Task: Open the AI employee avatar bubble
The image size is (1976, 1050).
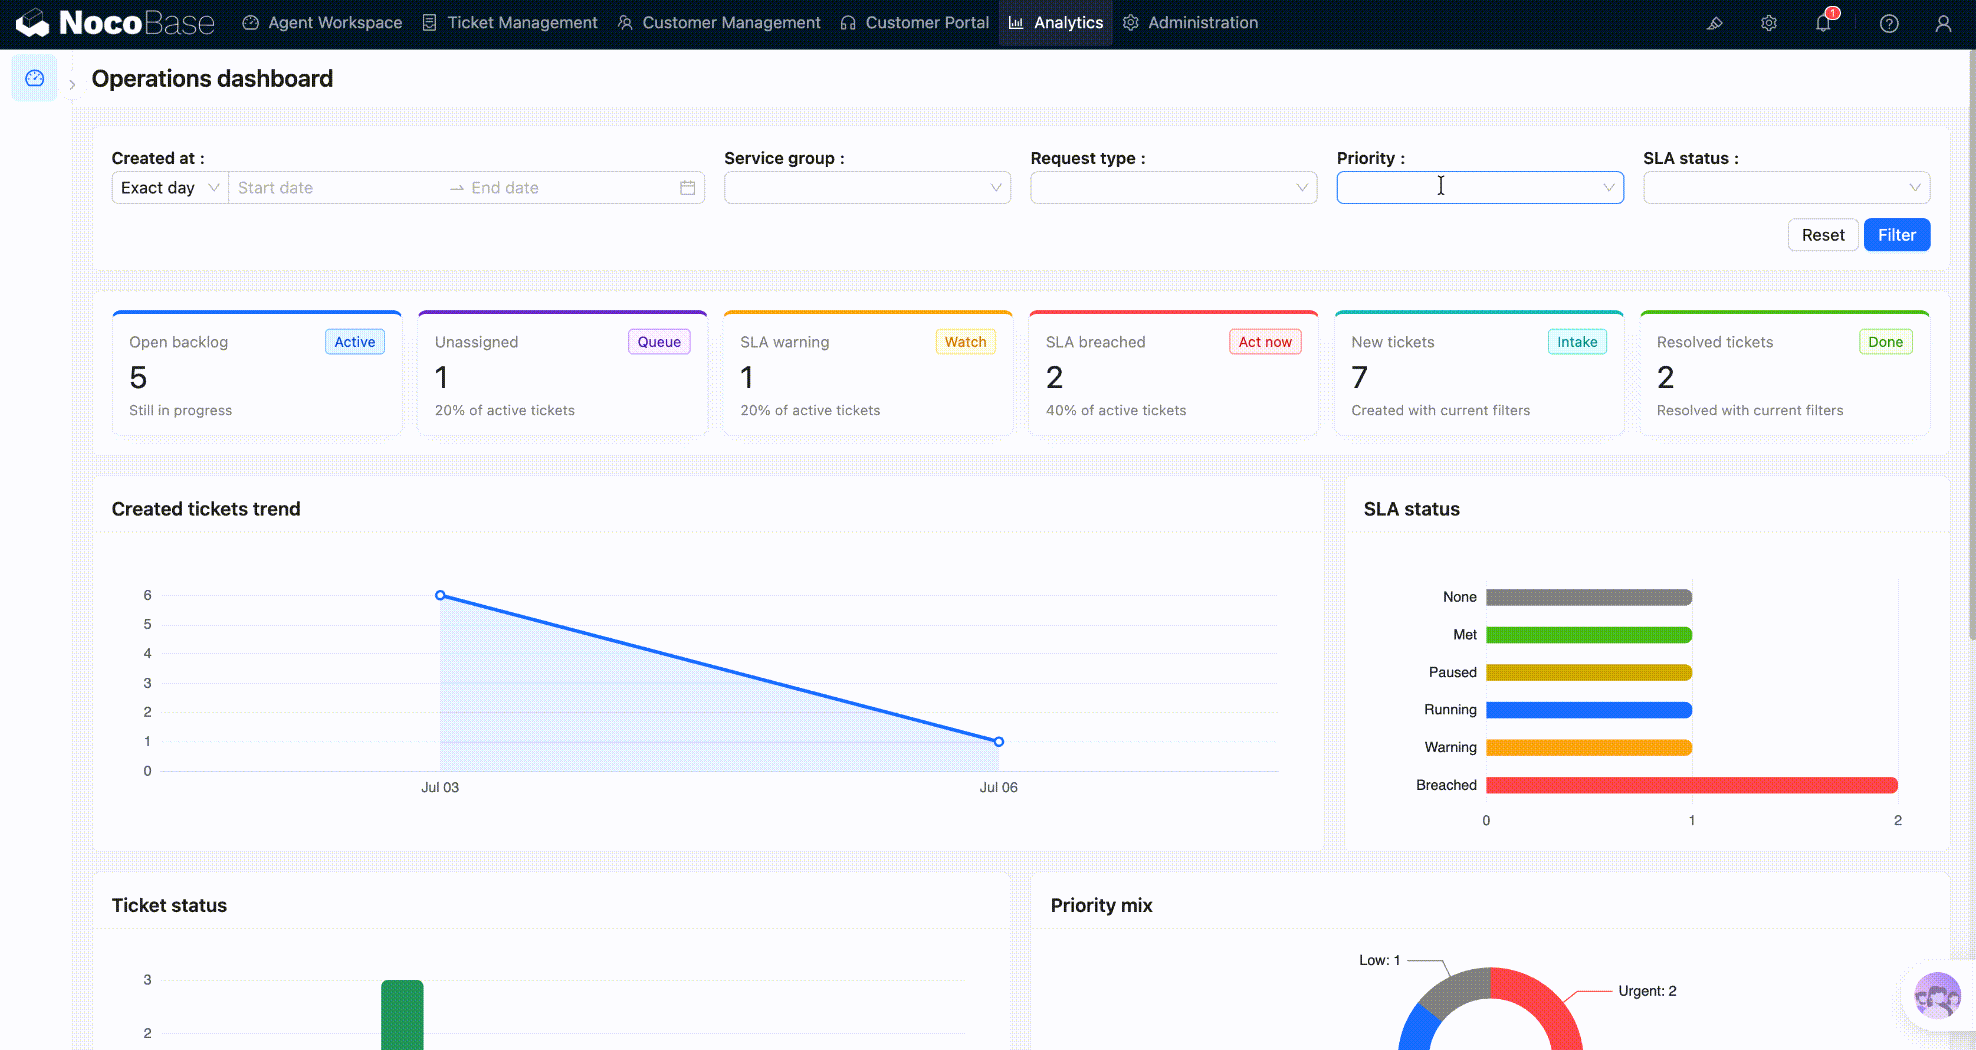Action: pyautogui.click(x=1937, y=996)
